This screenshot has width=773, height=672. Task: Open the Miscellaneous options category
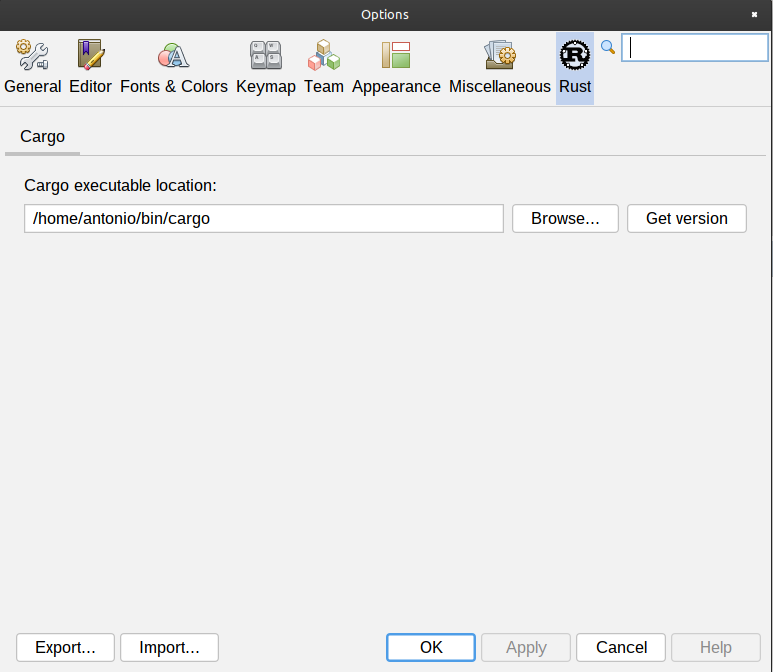click(x=499, y=68)
